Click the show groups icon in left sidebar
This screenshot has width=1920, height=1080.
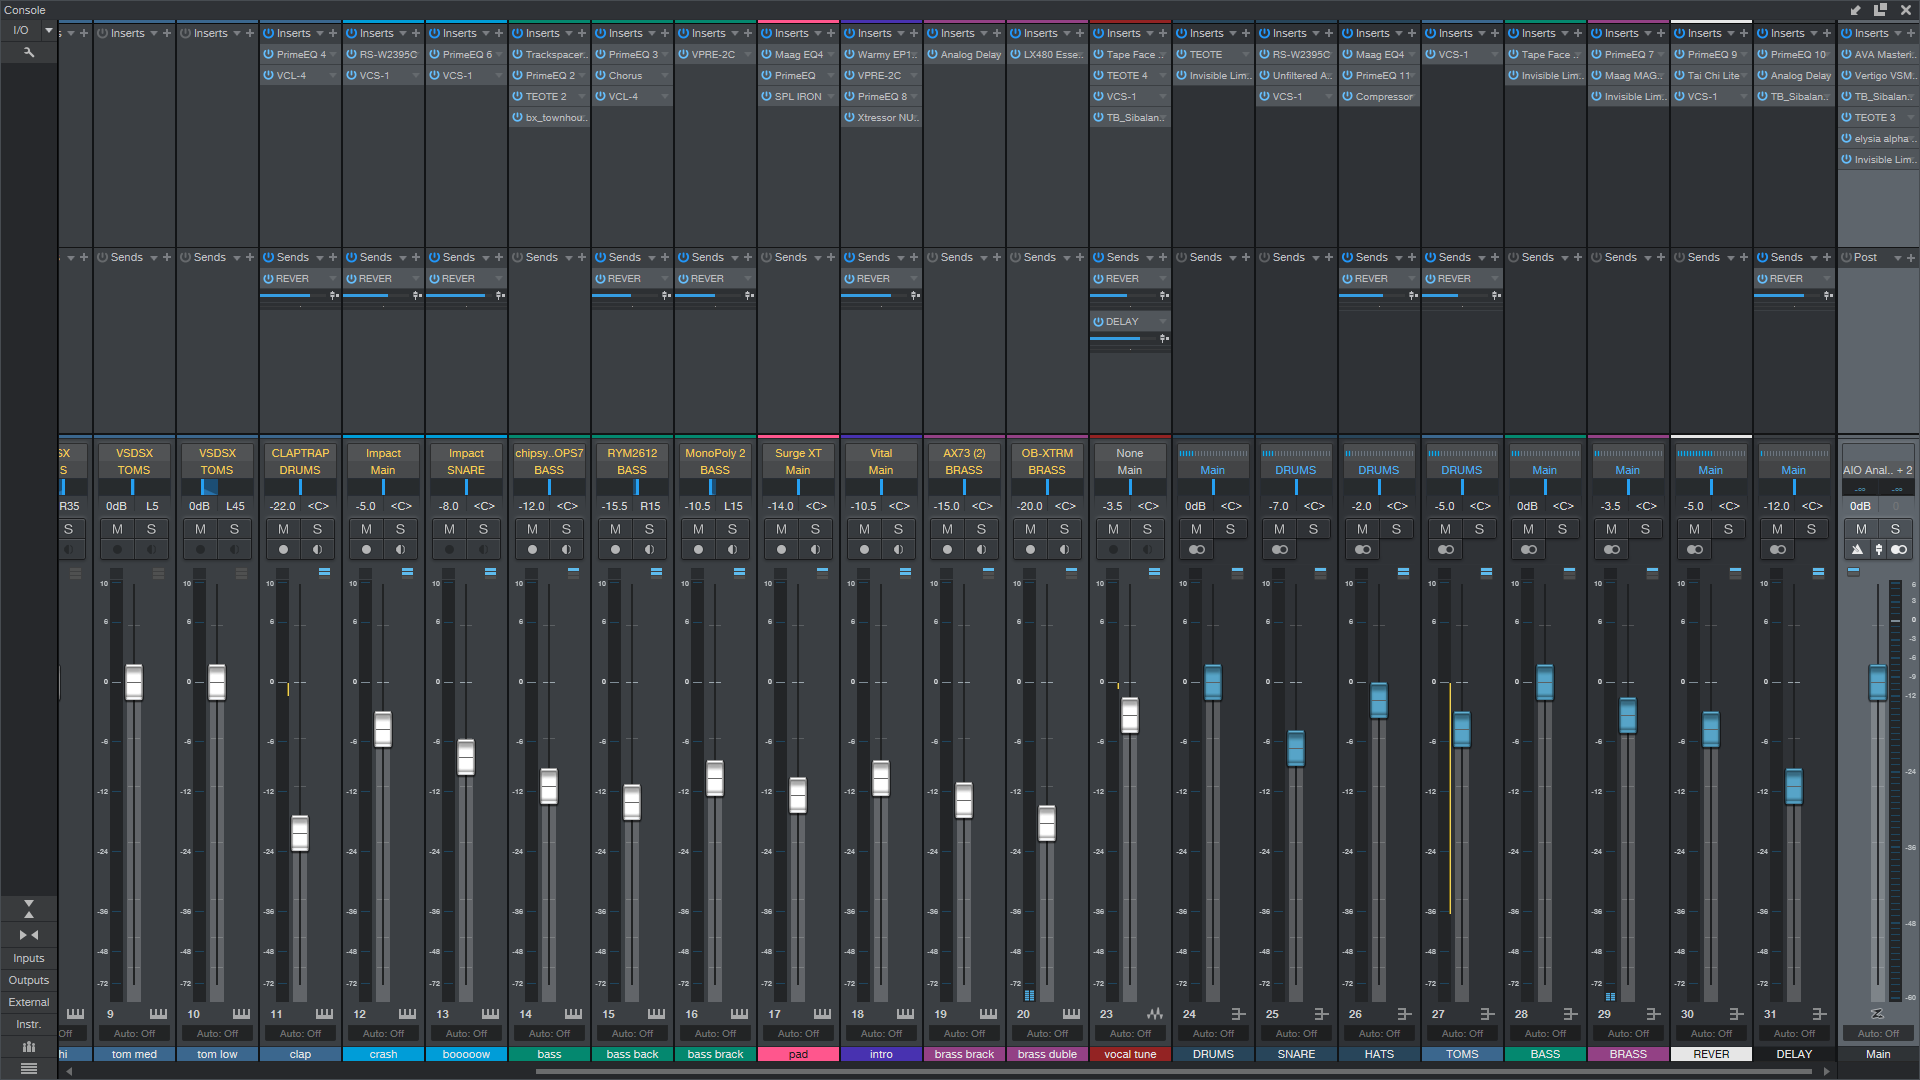coord(28,1046)
